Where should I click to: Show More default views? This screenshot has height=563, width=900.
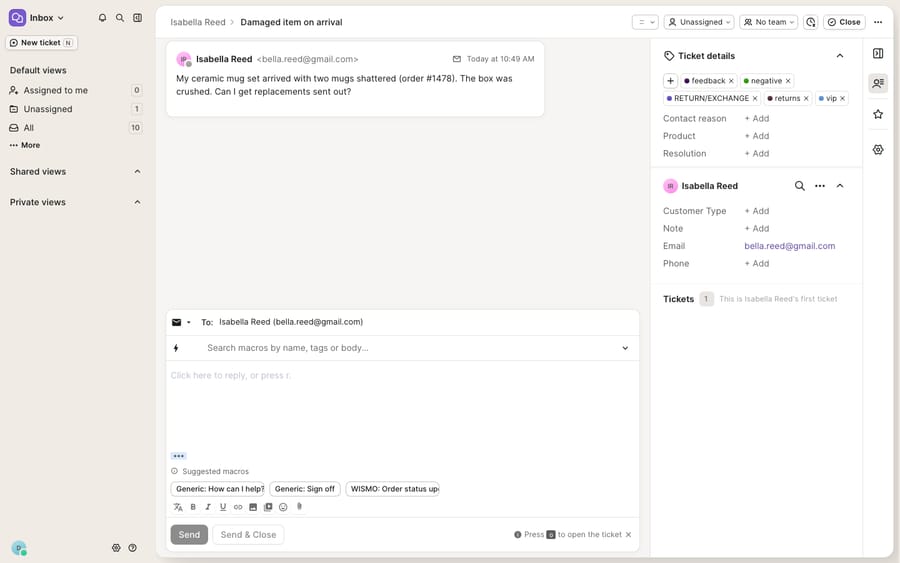pos(25,145)
